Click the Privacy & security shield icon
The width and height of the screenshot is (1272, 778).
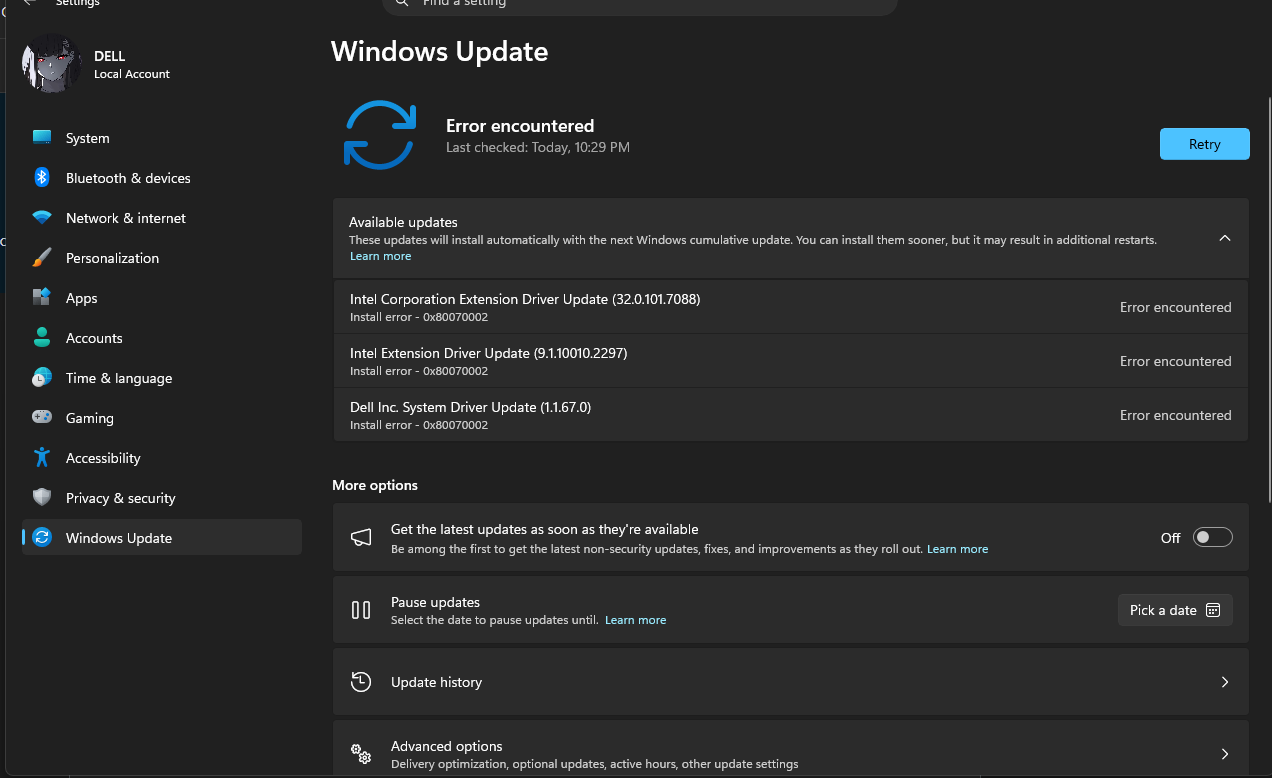42,498
